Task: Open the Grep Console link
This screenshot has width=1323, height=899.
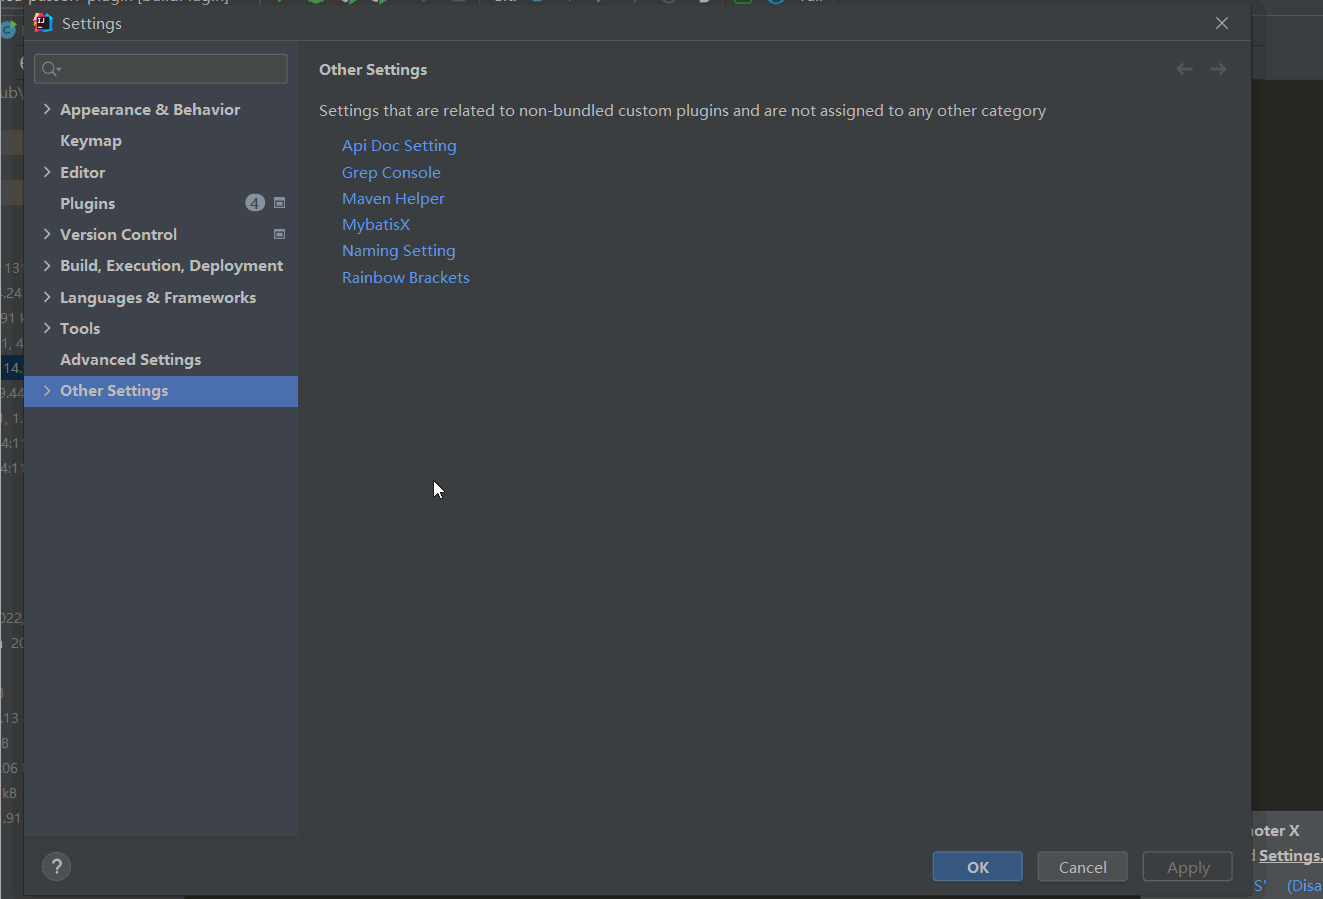Action: pyautogui.click(x=391, y=172)
